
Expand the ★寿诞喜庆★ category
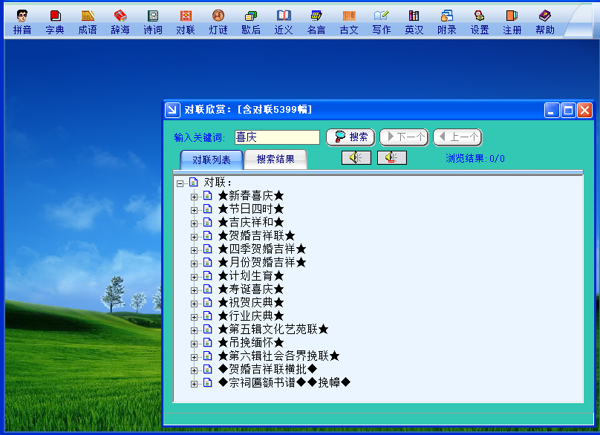194,289
